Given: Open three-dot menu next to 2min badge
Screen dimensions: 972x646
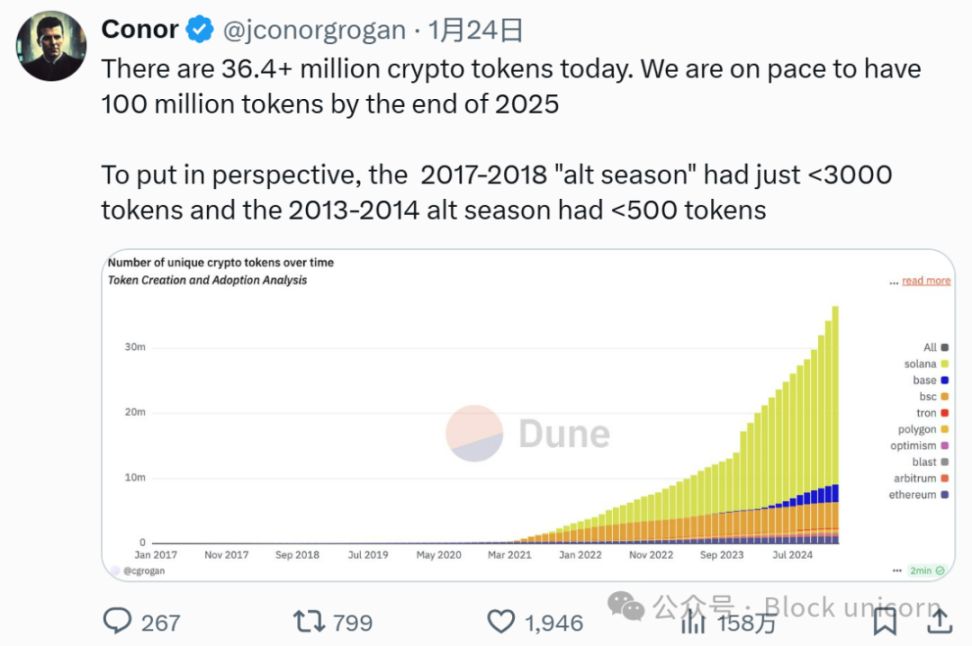Looking at the screenshot, I should click(x=897, y=570).
